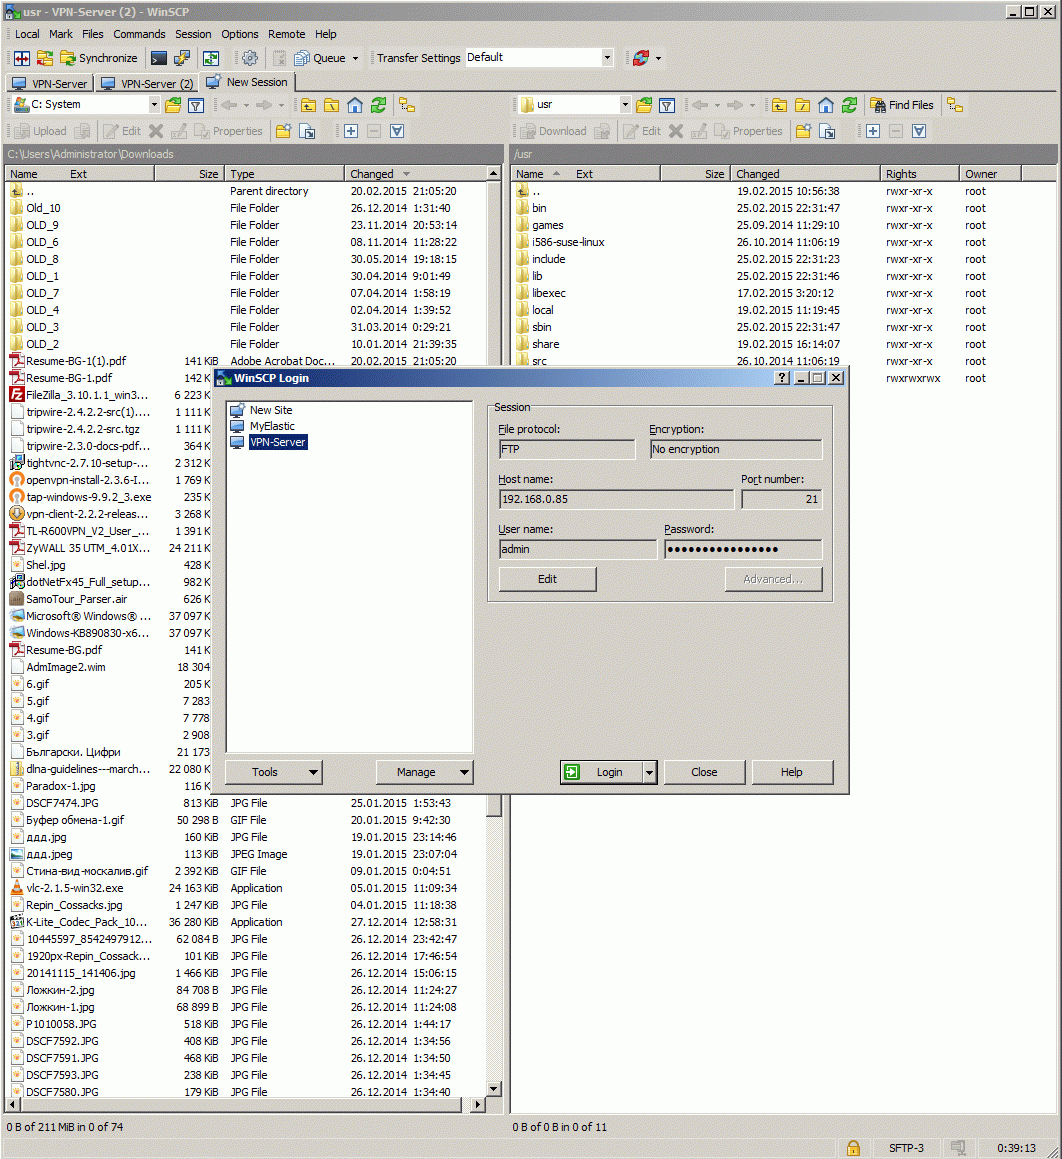This screenshot has width=1062, height=1159.
Task: Switch to the VPN-Server (2) session tab
Action: point(147,84)
